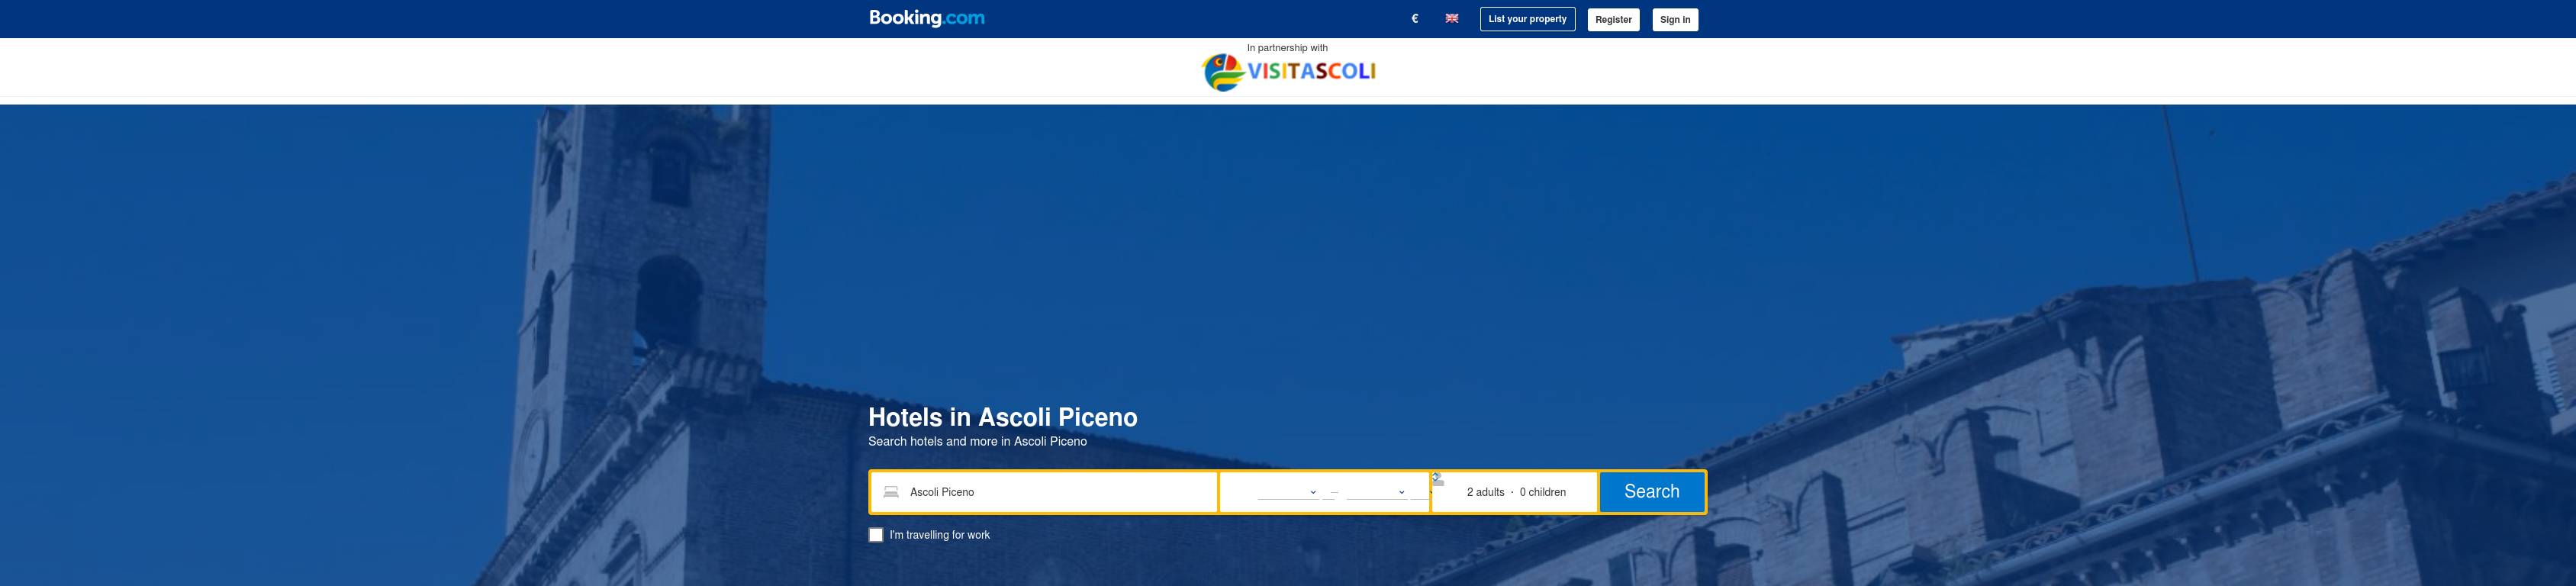
Task: Tick the travelling for work checkbox
Action: [x=876, y=535]
